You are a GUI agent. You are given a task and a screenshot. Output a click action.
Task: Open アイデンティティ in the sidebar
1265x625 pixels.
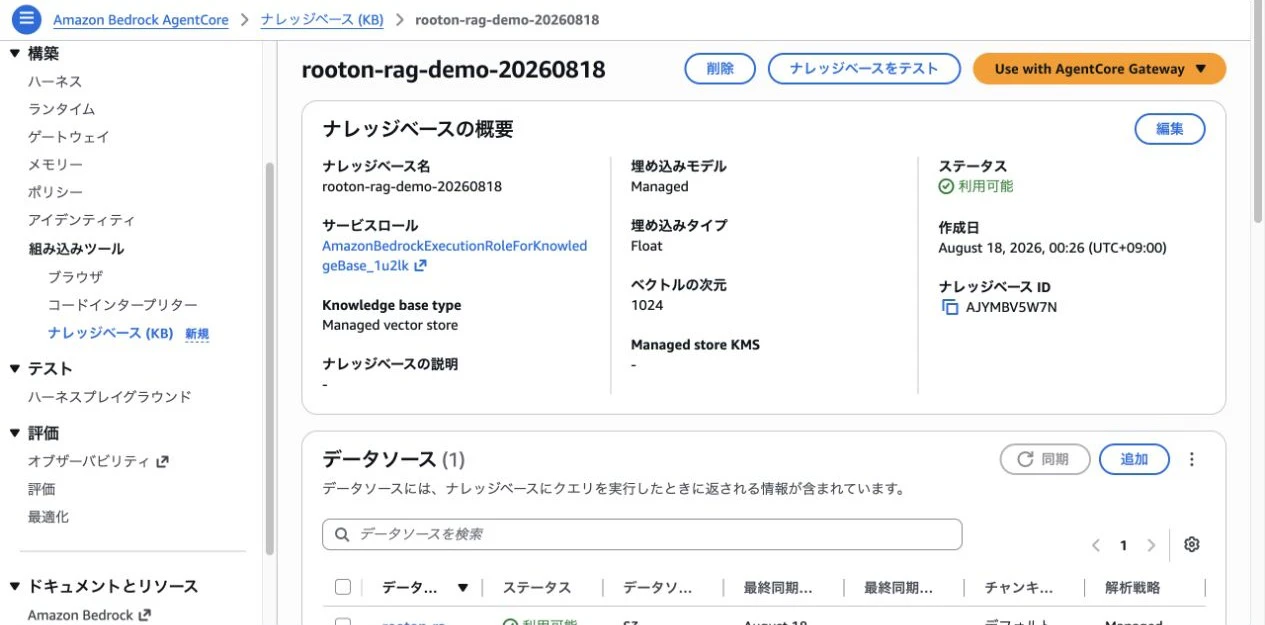pos(81,220)
